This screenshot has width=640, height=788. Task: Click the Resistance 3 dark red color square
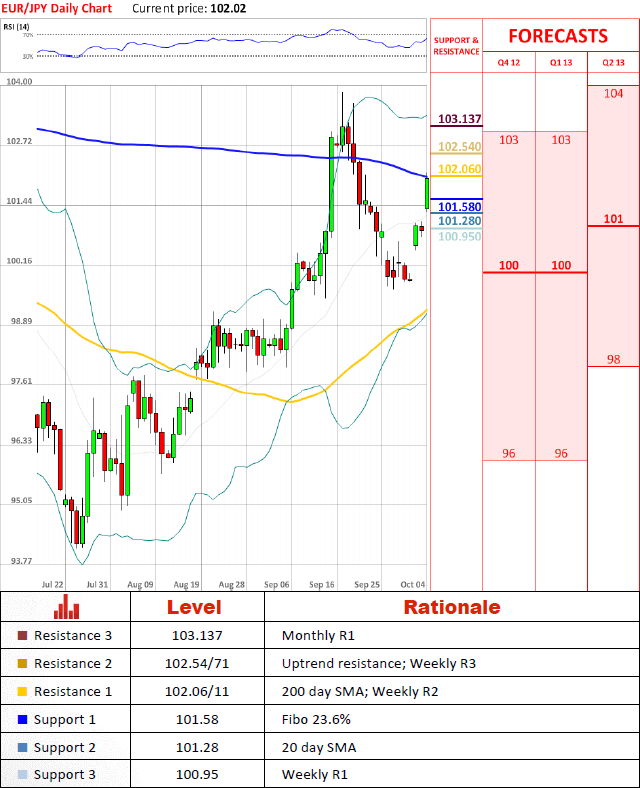click(23, 636)
